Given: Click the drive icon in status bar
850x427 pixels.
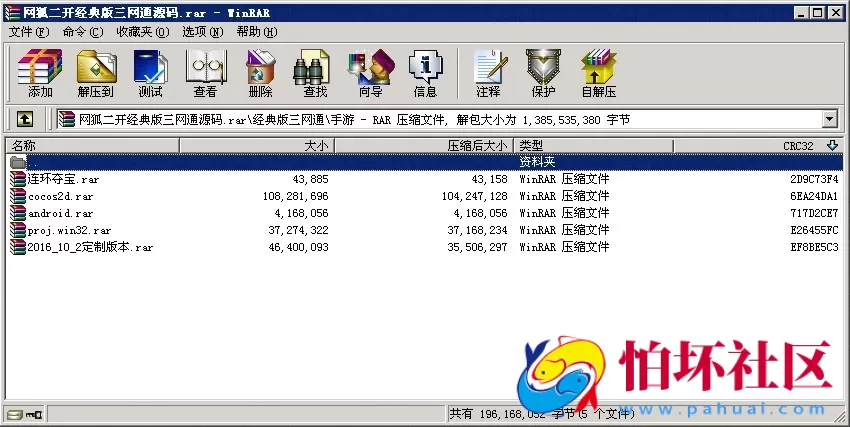Looking at the screenshot, I should pos(15,415).
